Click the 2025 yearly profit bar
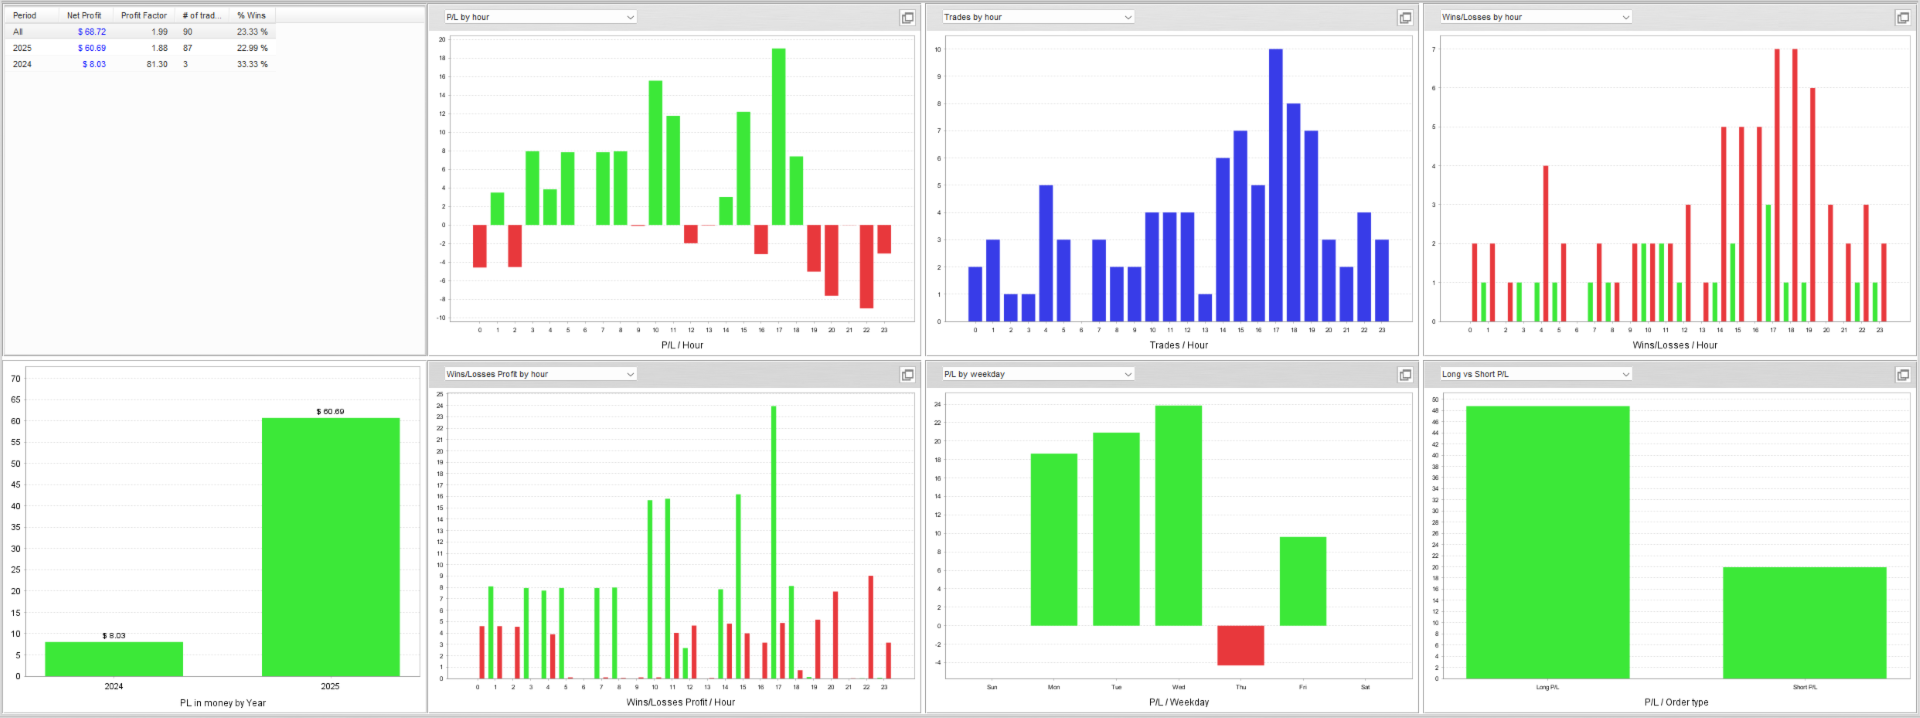The height and width of the screenshot is (718, 1920). (330, 547)
